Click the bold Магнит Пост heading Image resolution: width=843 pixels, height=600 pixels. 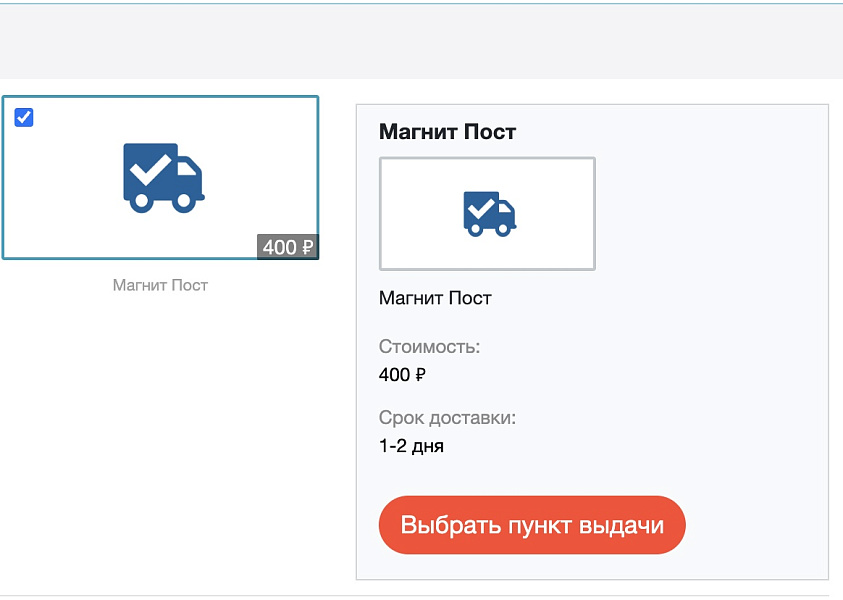coord(447,131)
